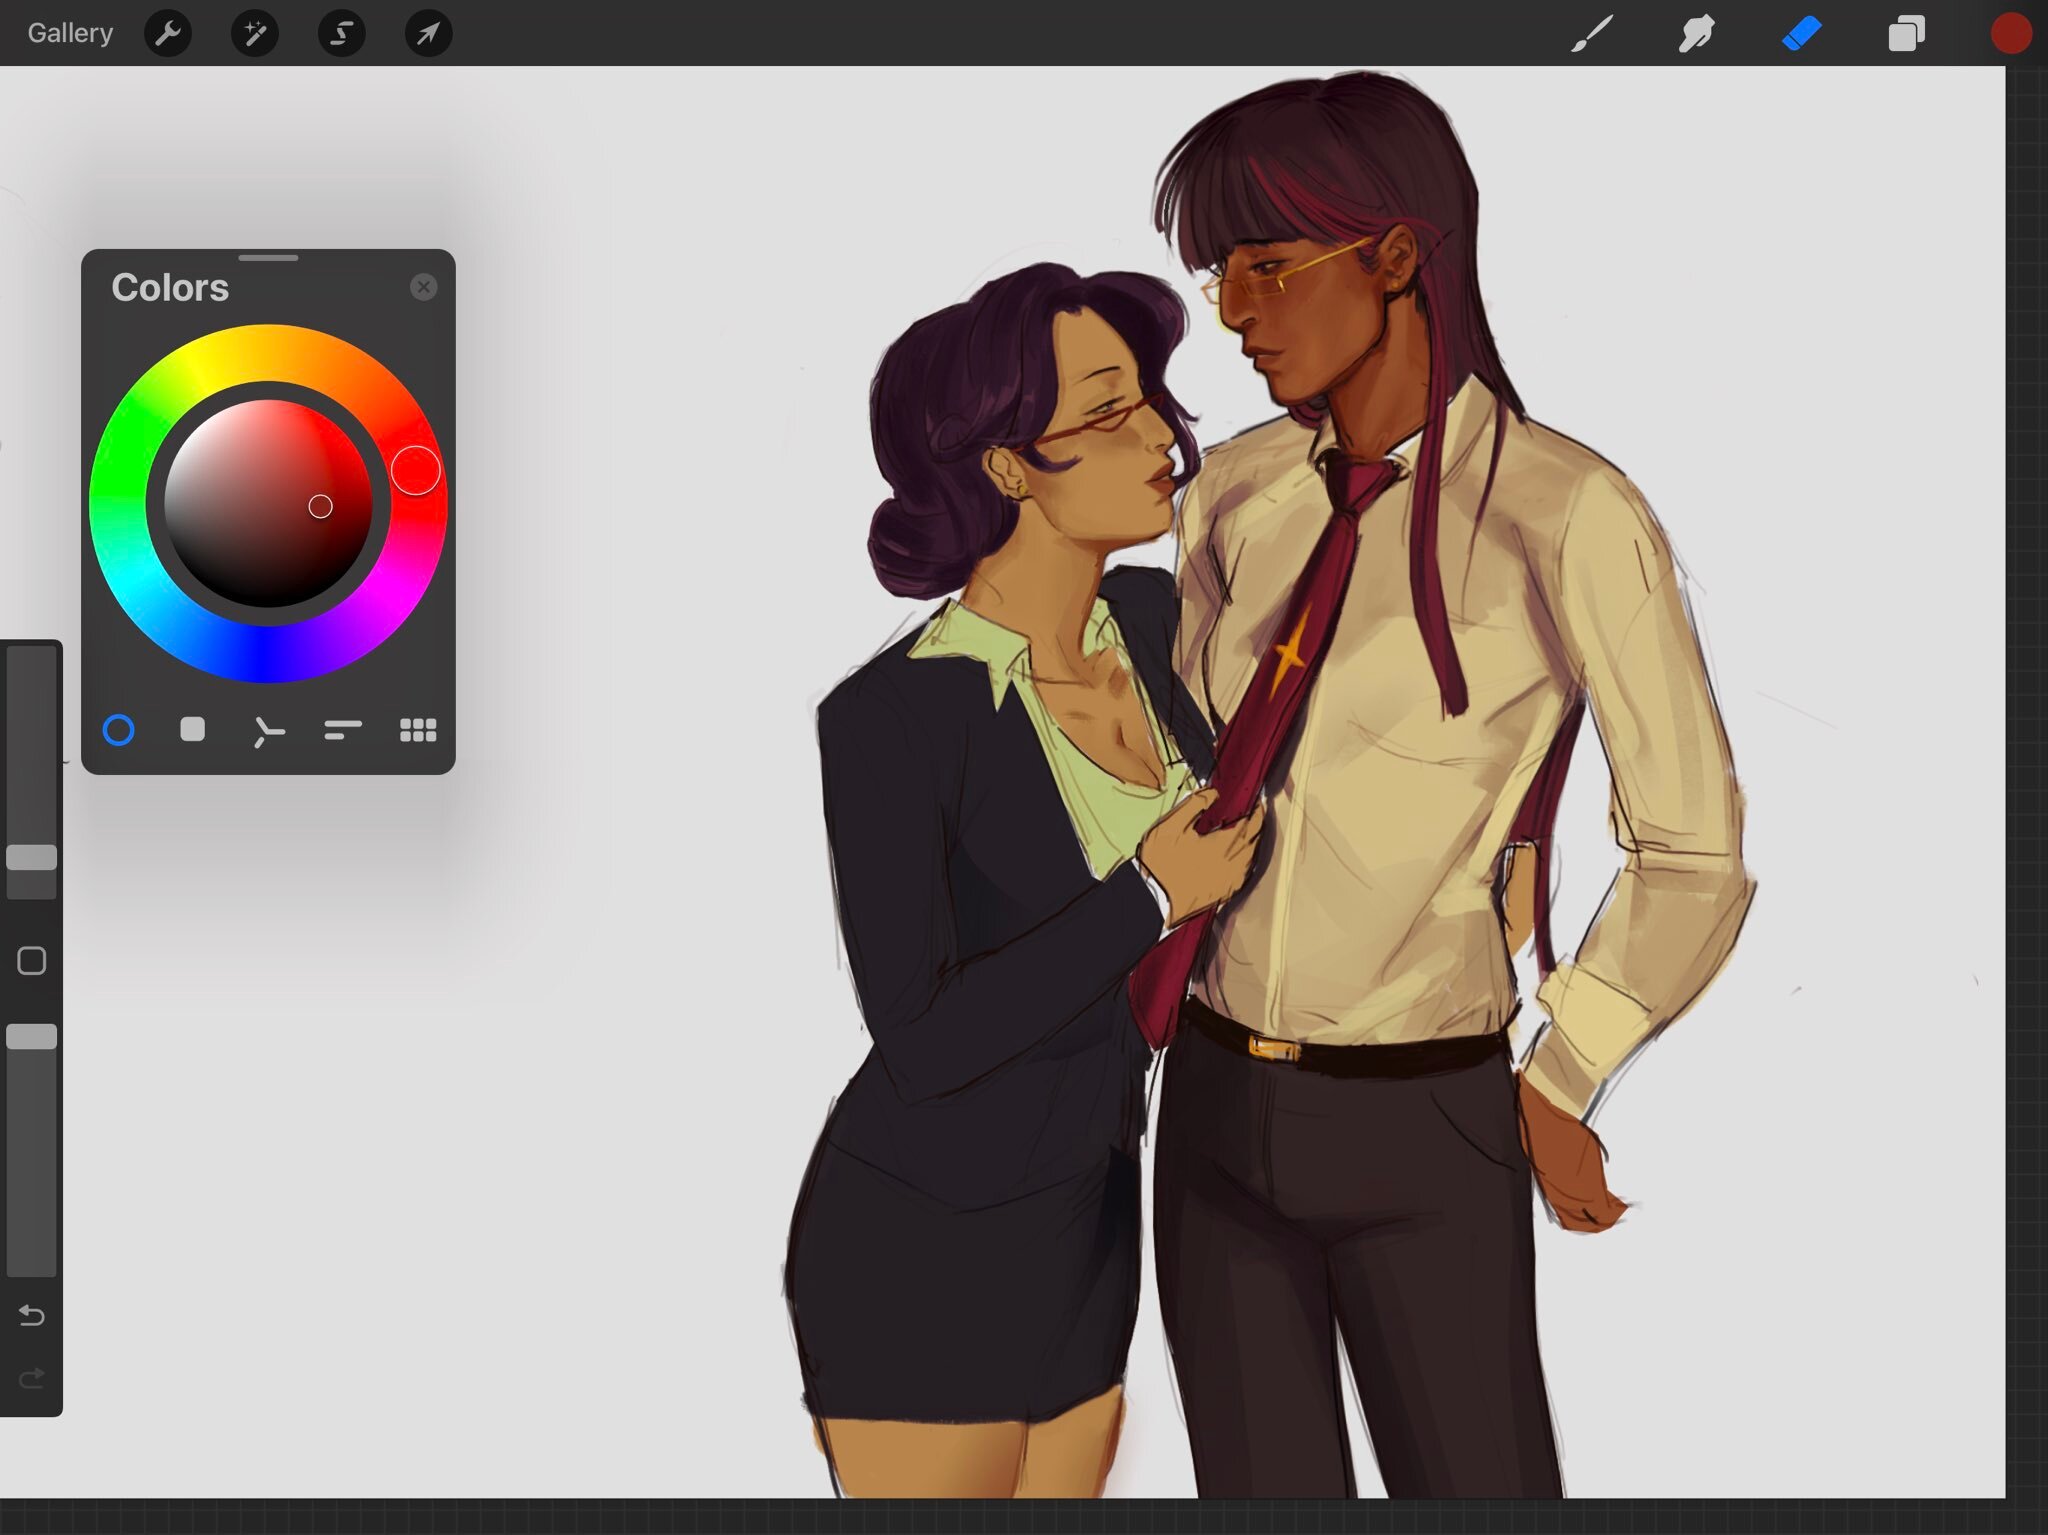Activate the Transform arrow tool

coord(428,34)
